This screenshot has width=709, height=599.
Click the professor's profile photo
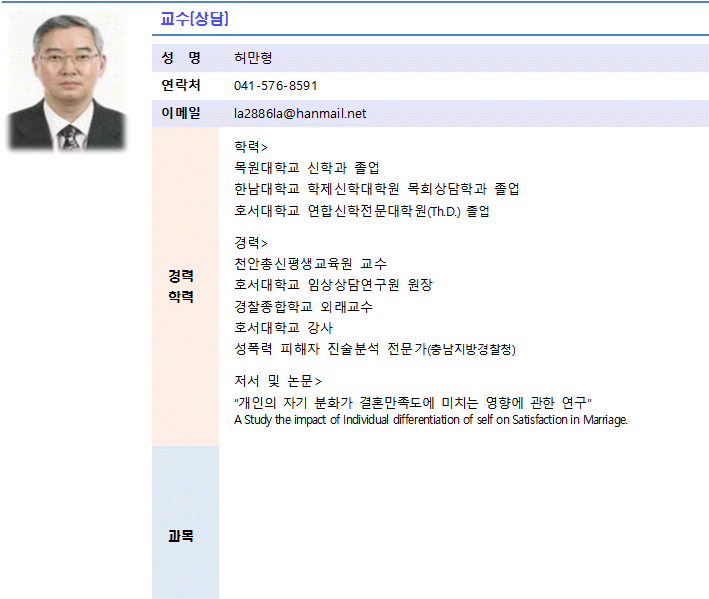[67, 82]
